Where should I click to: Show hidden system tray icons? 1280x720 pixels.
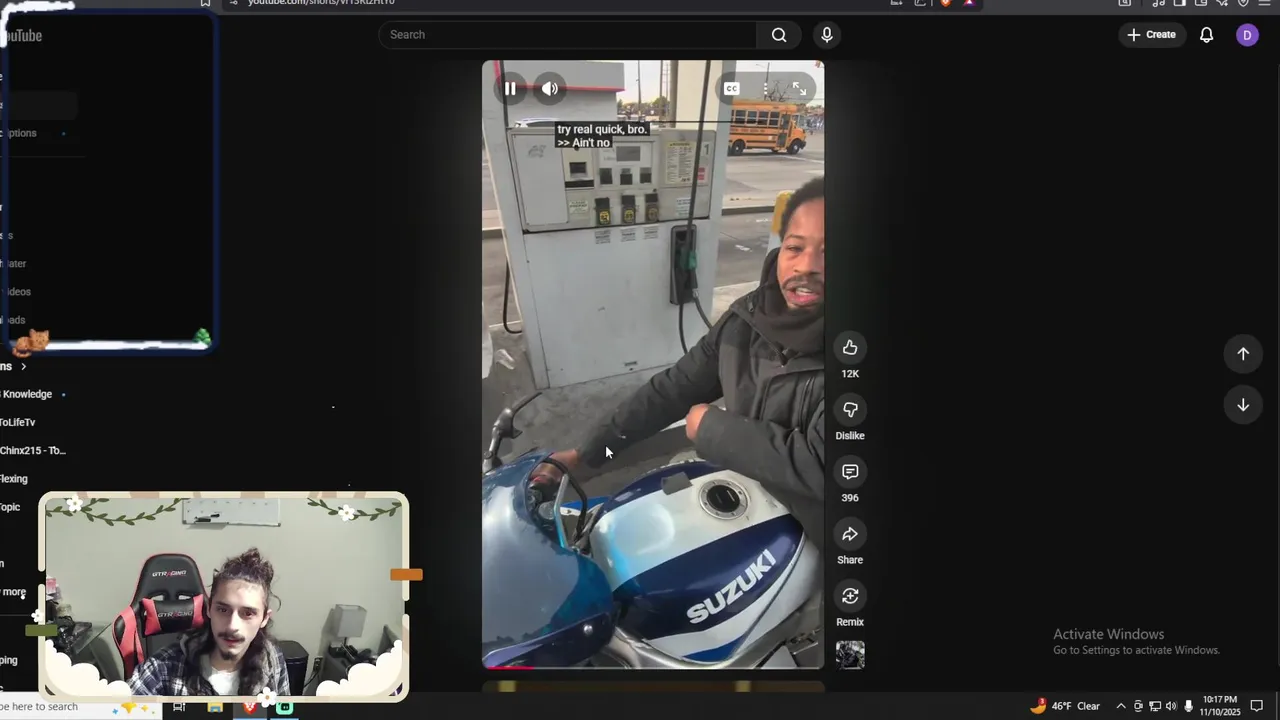pos(1121,706)
